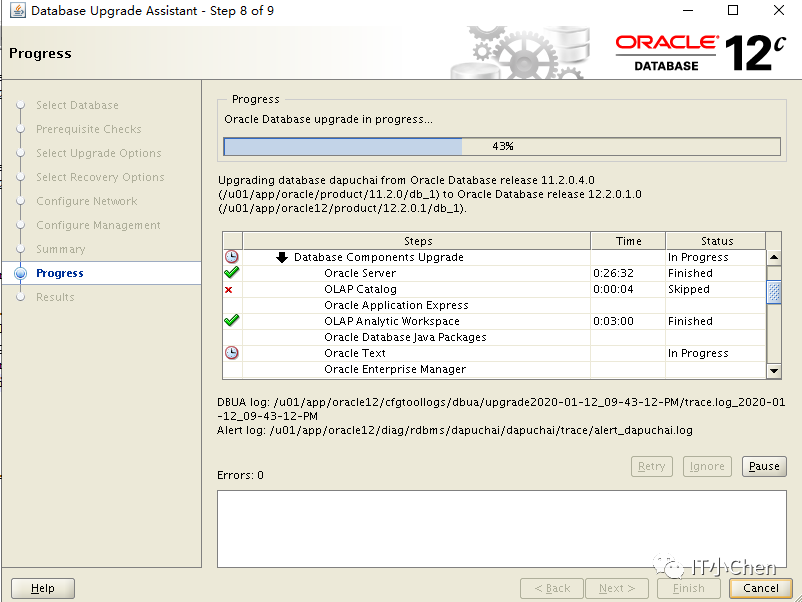Click the Progress step bullet in sidebar
This screenshot has width=802, height=602.
click(x=20, y=273)
